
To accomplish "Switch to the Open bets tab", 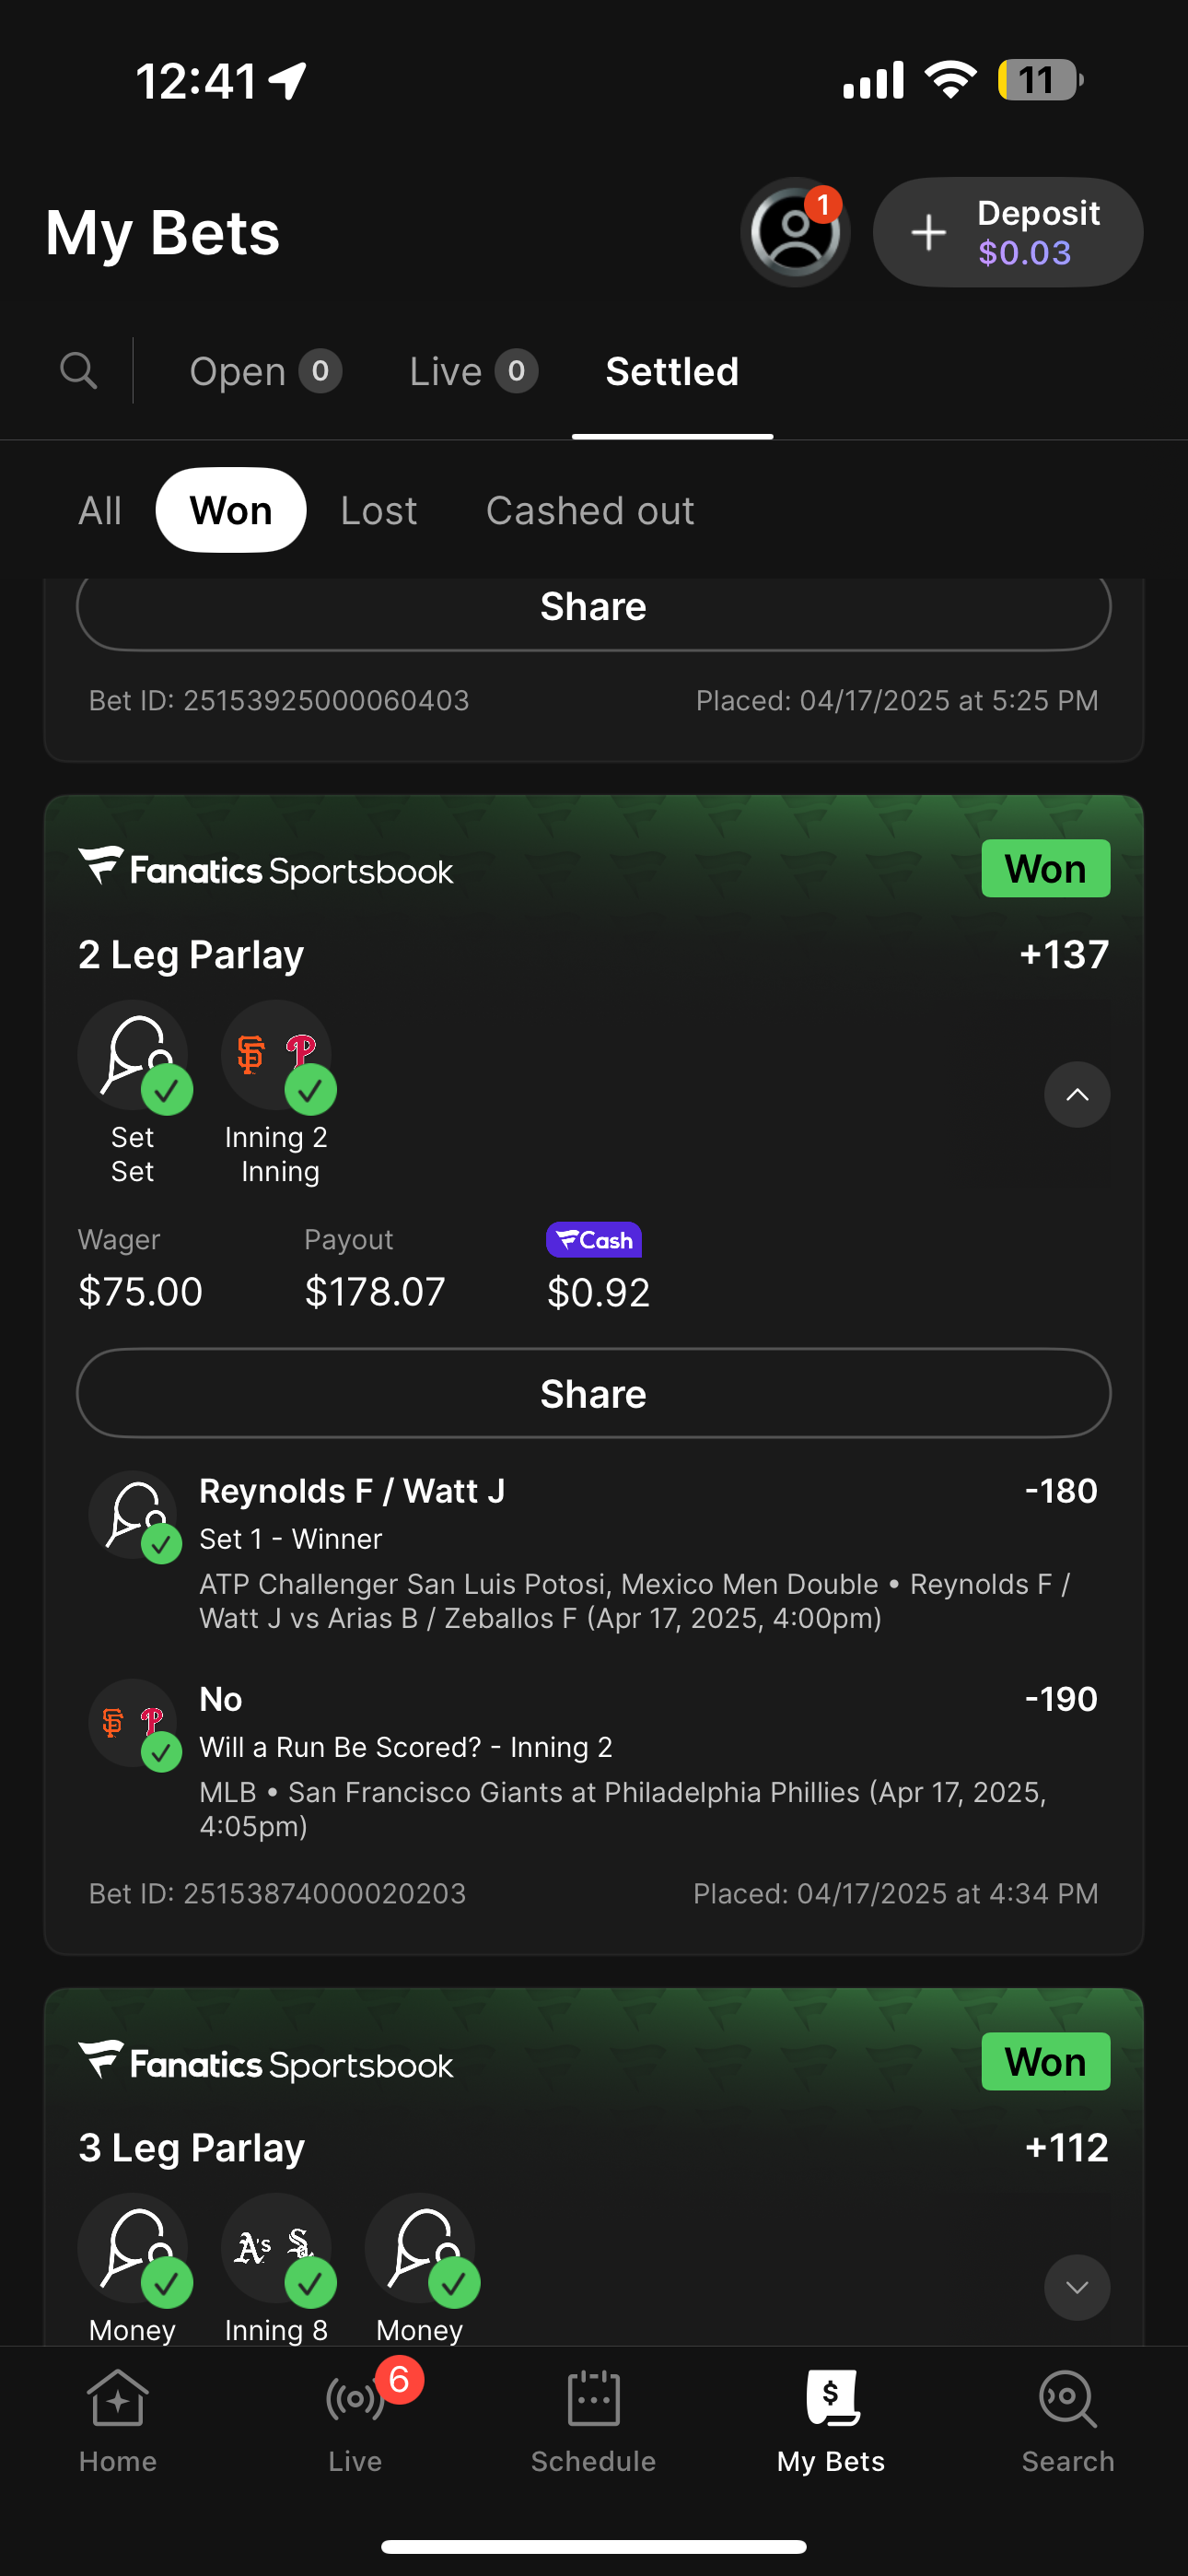I will tap(265, 371).
